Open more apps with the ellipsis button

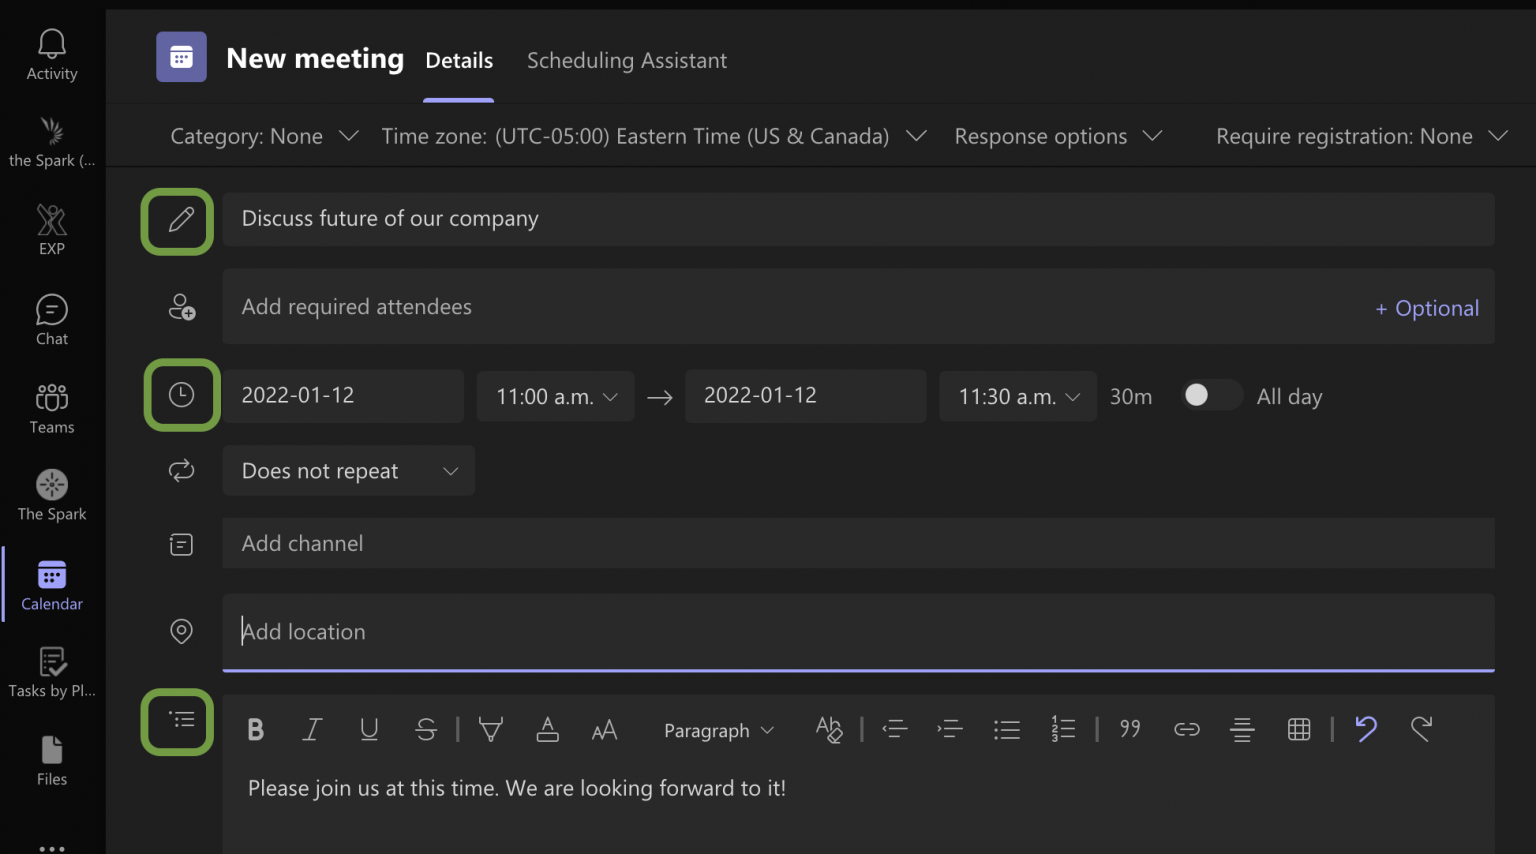click(x=51, y=845)
